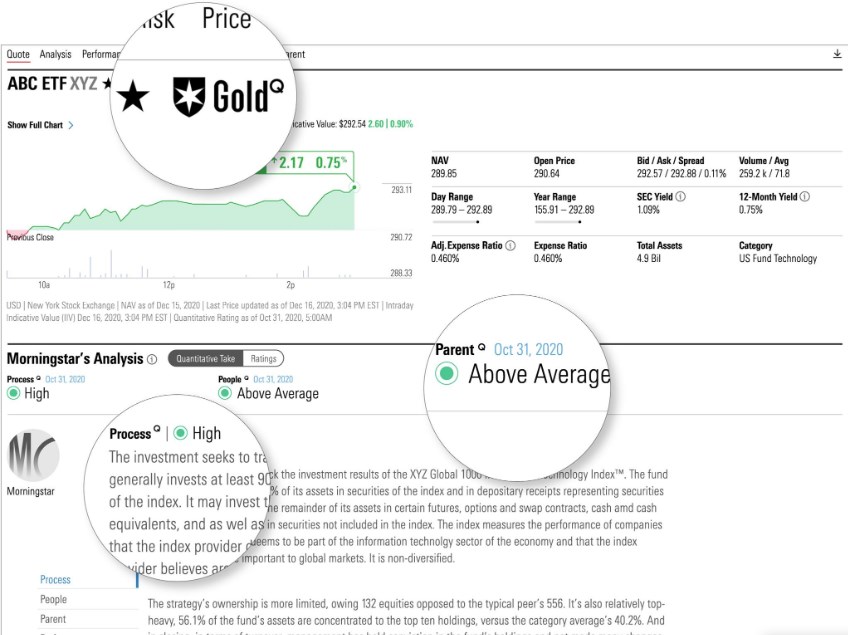848x635 pixels.
Task: Click the green People Above Average indicator
Action: click(225, 393)
